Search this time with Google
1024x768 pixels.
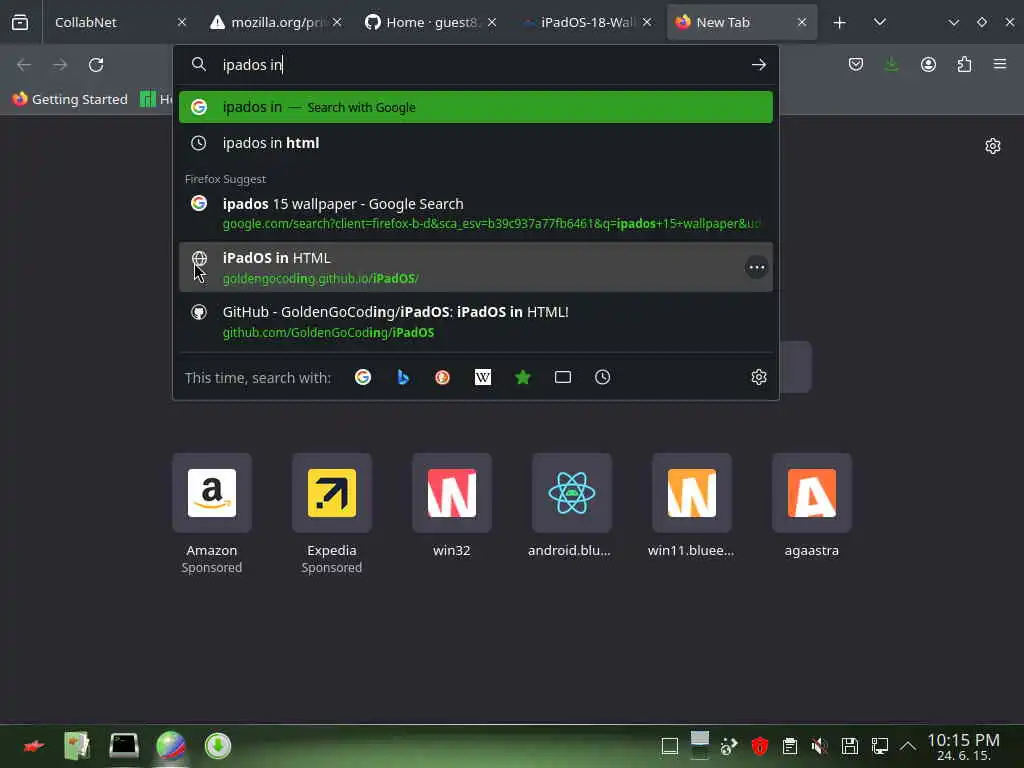pyautogui.click(x=363, y=377)
